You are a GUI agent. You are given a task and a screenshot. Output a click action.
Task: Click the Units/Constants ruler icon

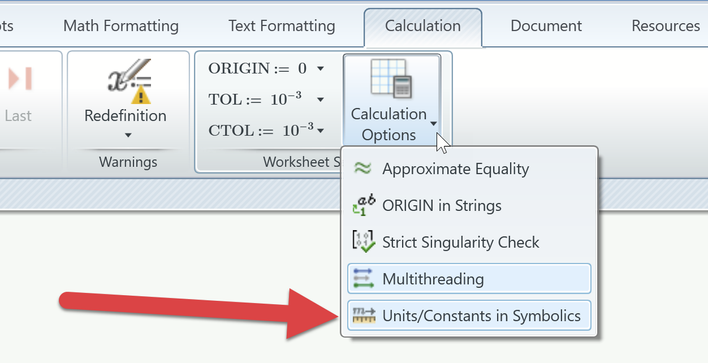point(364,315)
